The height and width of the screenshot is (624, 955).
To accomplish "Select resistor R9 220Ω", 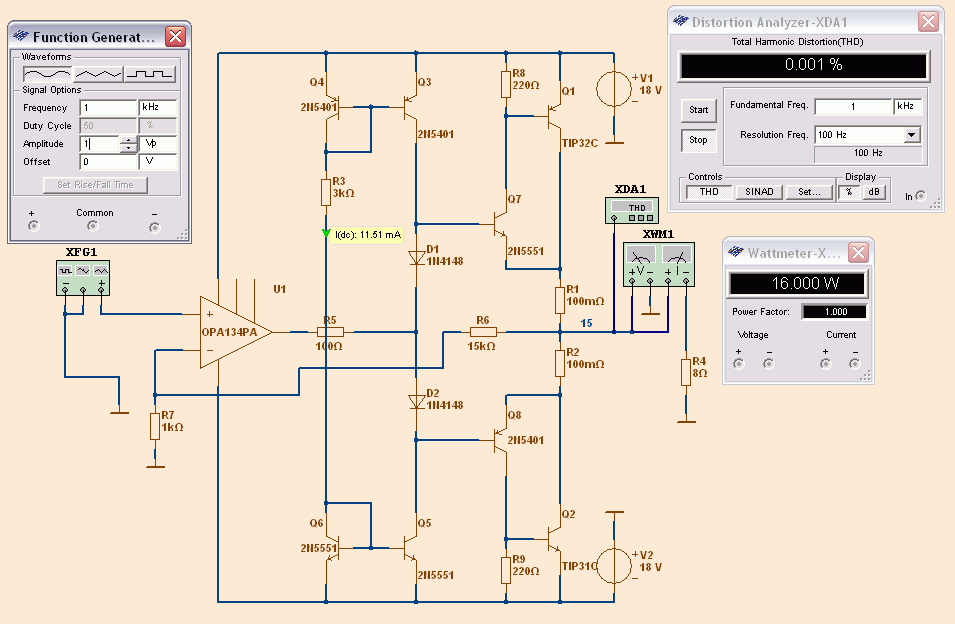I will (x=506, y=570).
